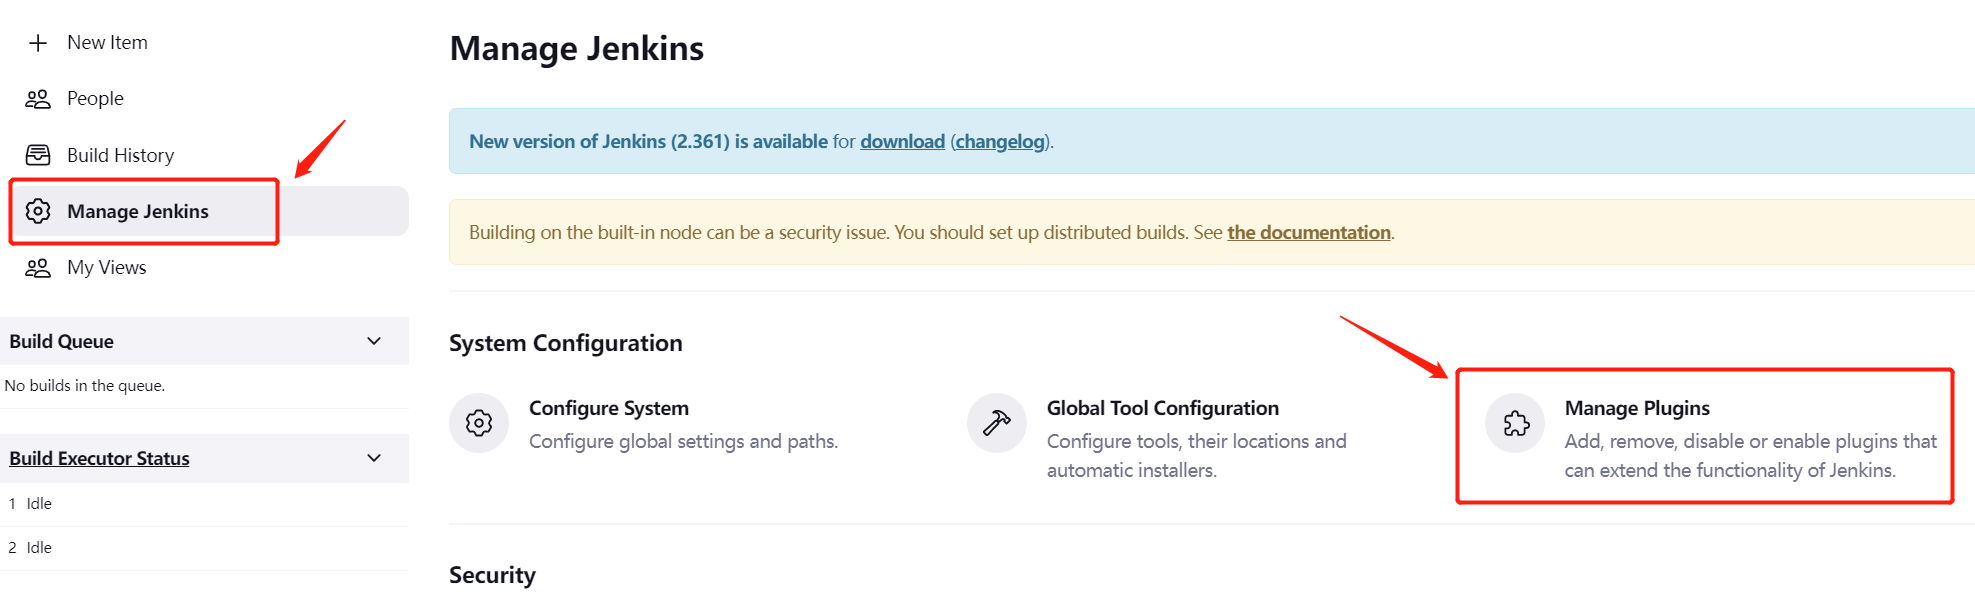This screenshot has height=603, width=1975.
Task: Select executor 1 Idle row
Action: (x=204, y=504)
